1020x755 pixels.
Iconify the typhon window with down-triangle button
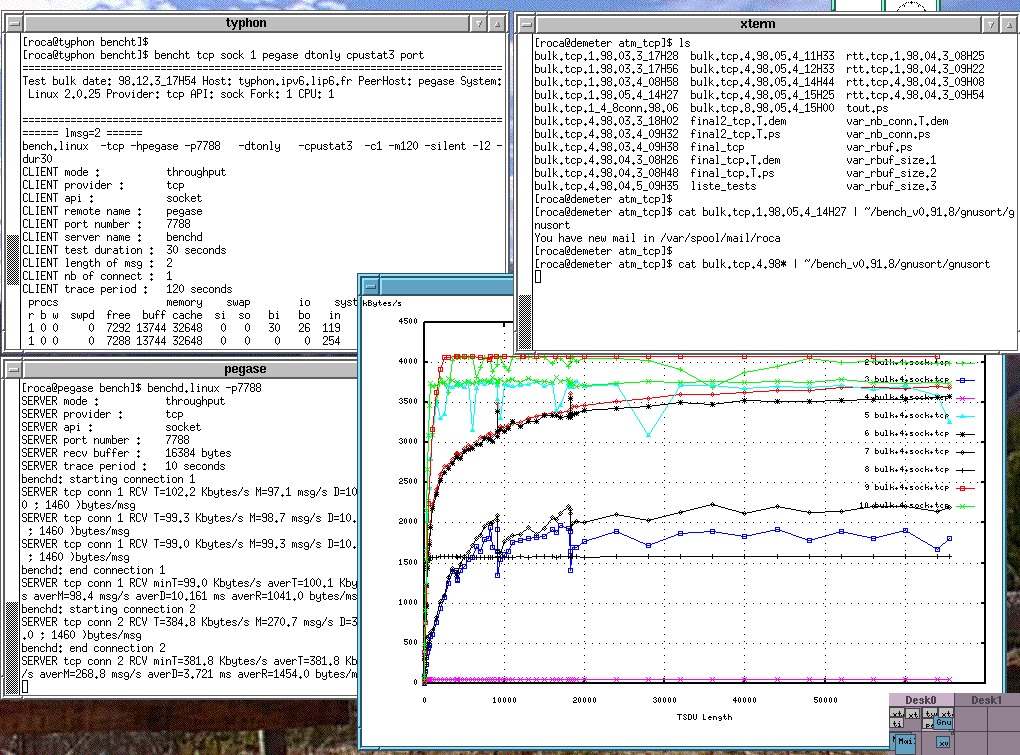[x=479, y=23]
